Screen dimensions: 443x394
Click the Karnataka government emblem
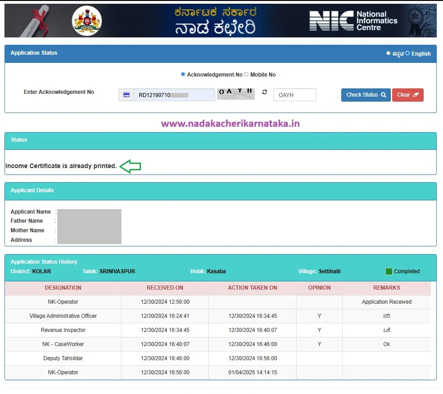point(87,21)
